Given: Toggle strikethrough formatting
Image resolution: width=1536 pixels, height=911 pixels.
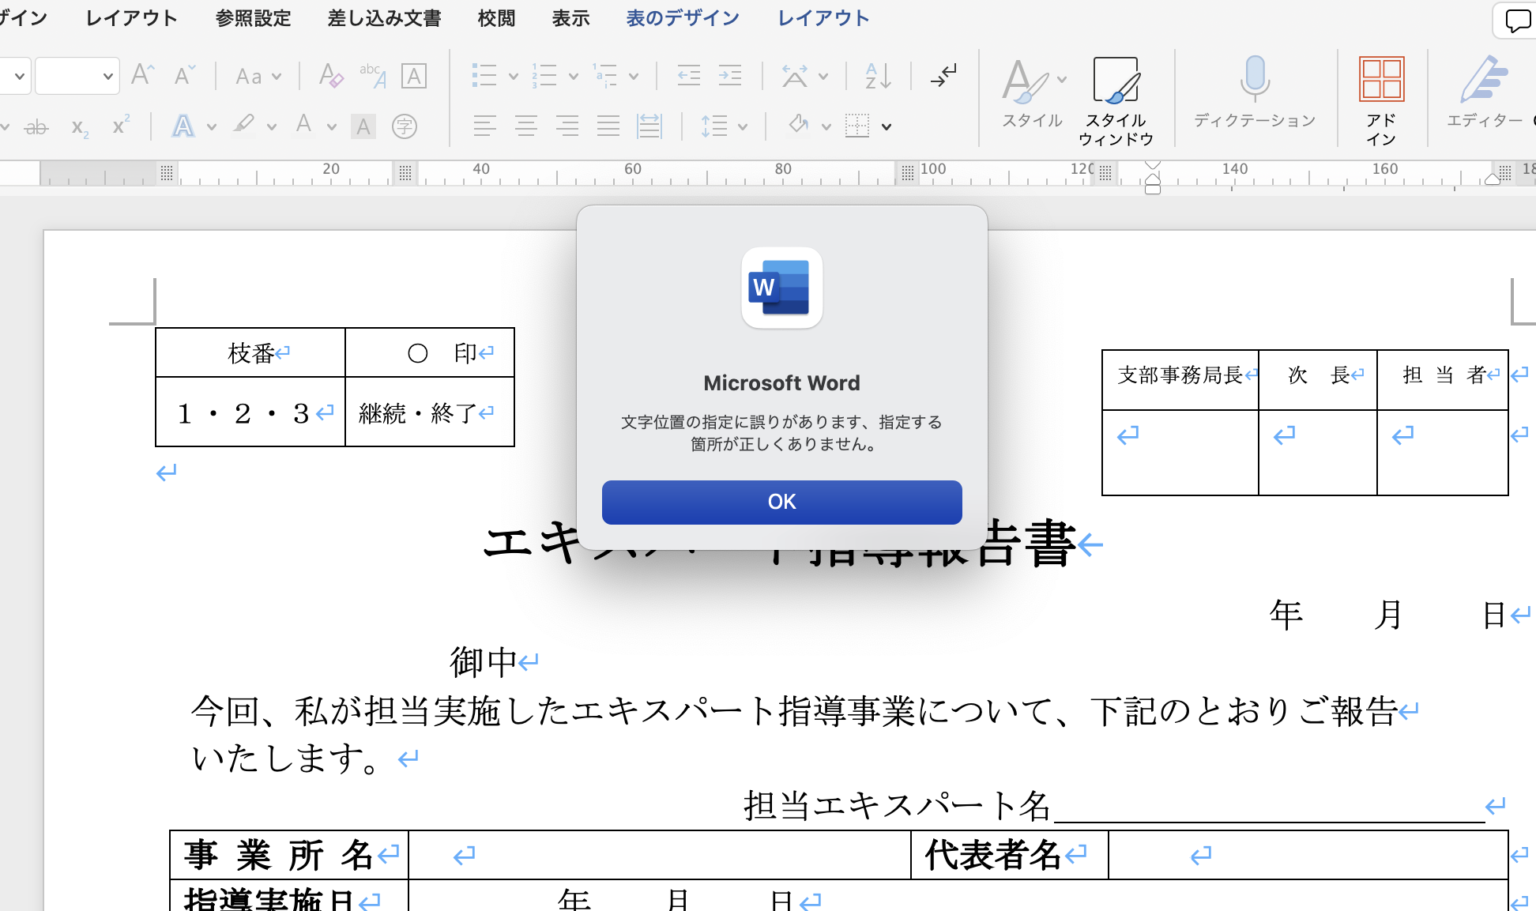Looking at the screenshot, I should coord(36,127).
